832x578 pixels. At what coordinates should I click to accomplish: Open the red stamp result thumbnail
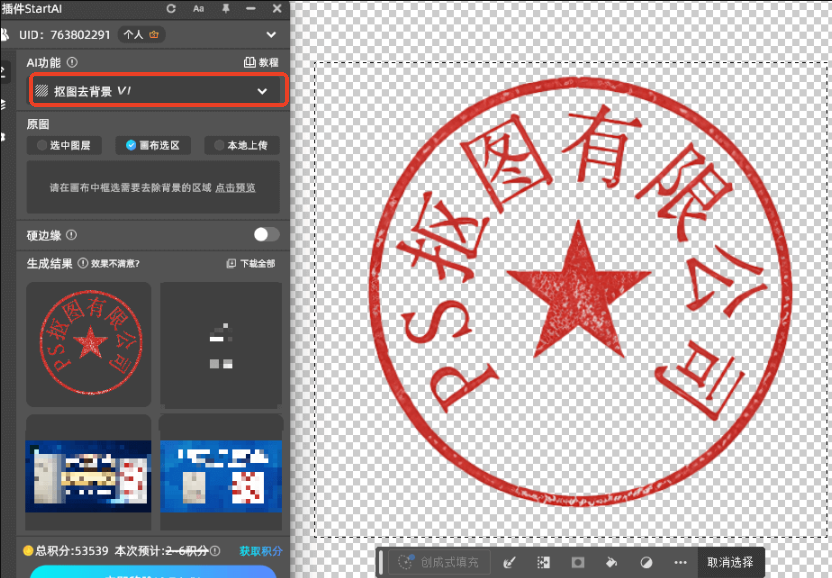pos(88,343)
